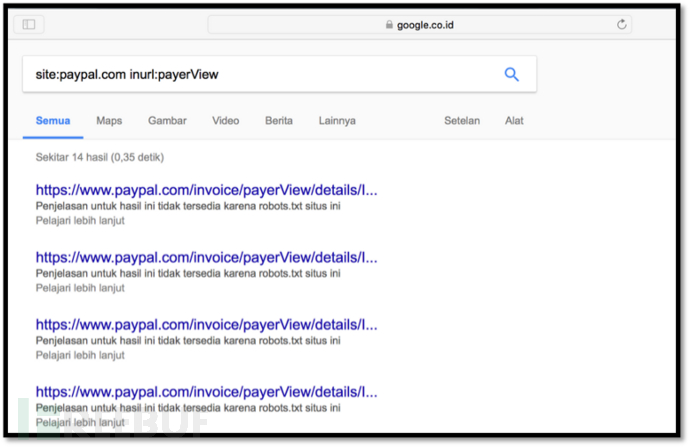Open the Gambar results tab
The image size is (690, 447).
(167, 121)
